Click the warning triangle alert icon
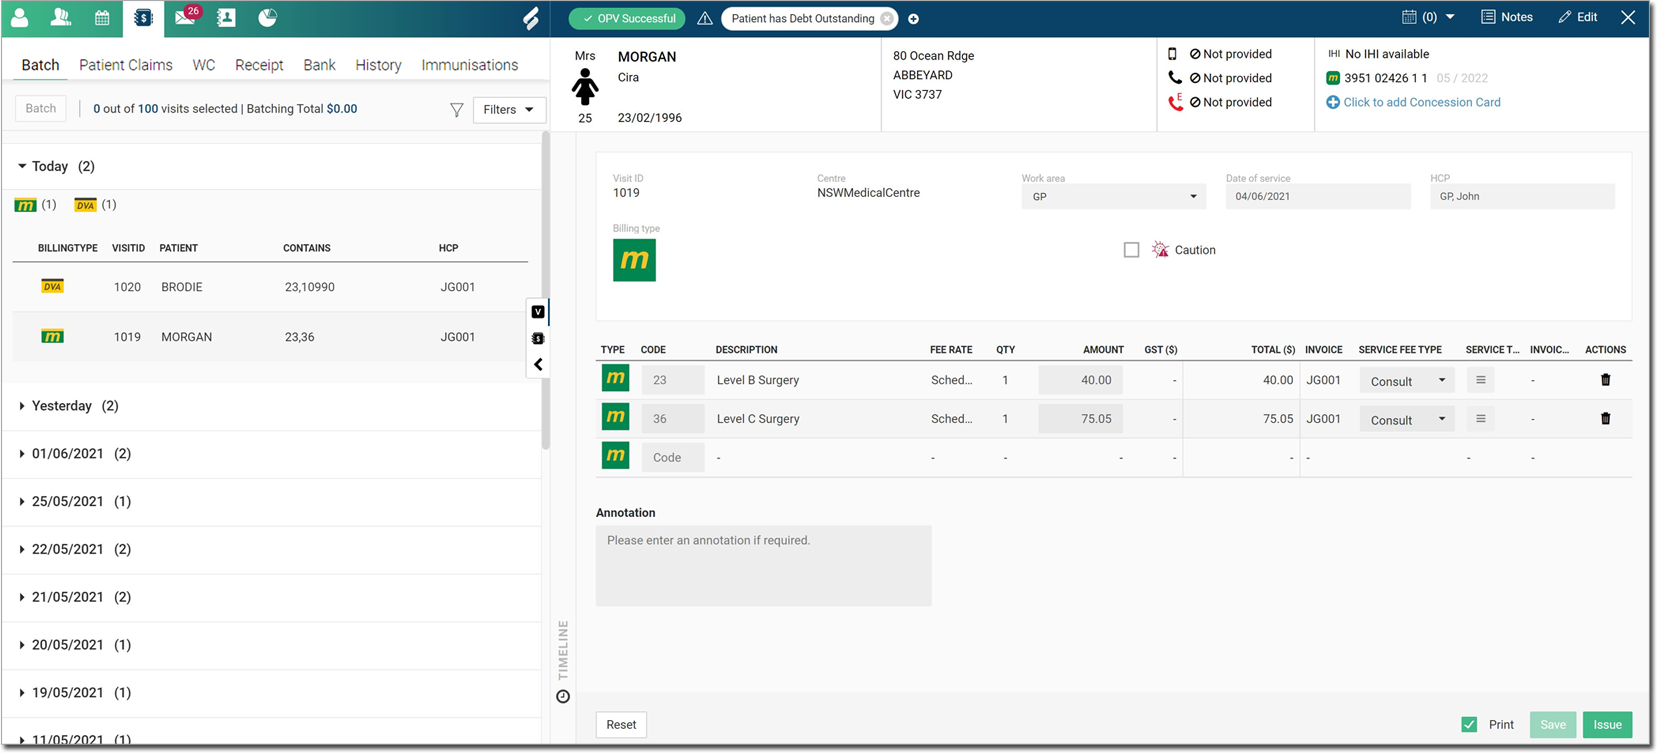This screenshot has height=753, width=1657. (x=705, y=18)
